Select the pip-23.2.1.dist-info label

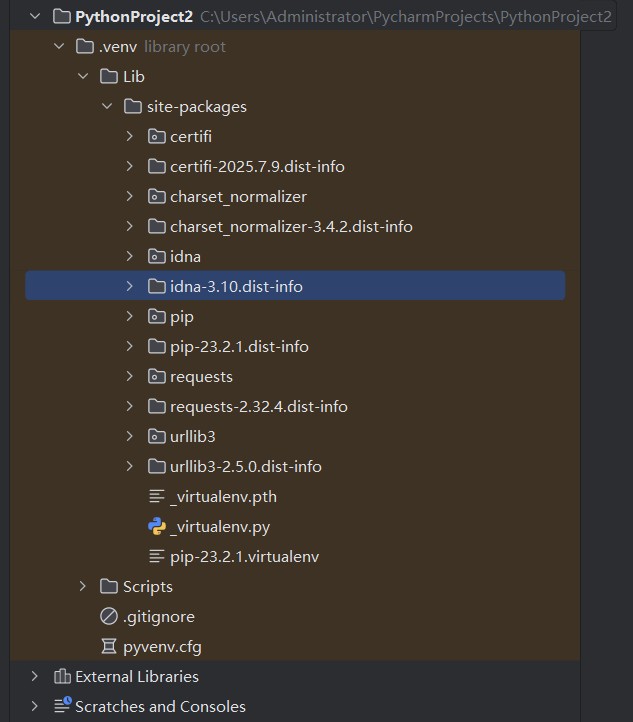(x=239, y=347)
